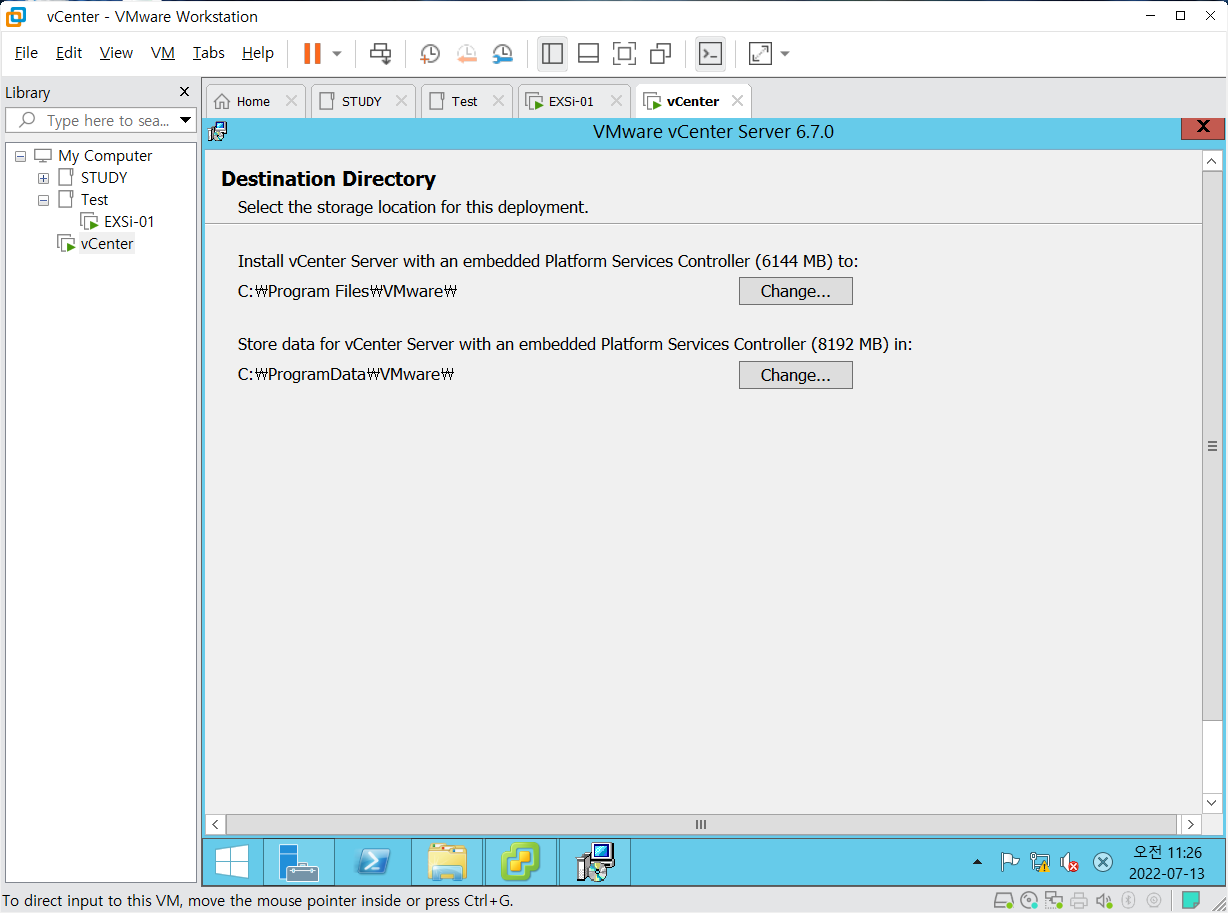Click the horizontal scrollbar thumb
This screenshot has height=913, width=1228.
pyautogui.click(x=701, y=825)
